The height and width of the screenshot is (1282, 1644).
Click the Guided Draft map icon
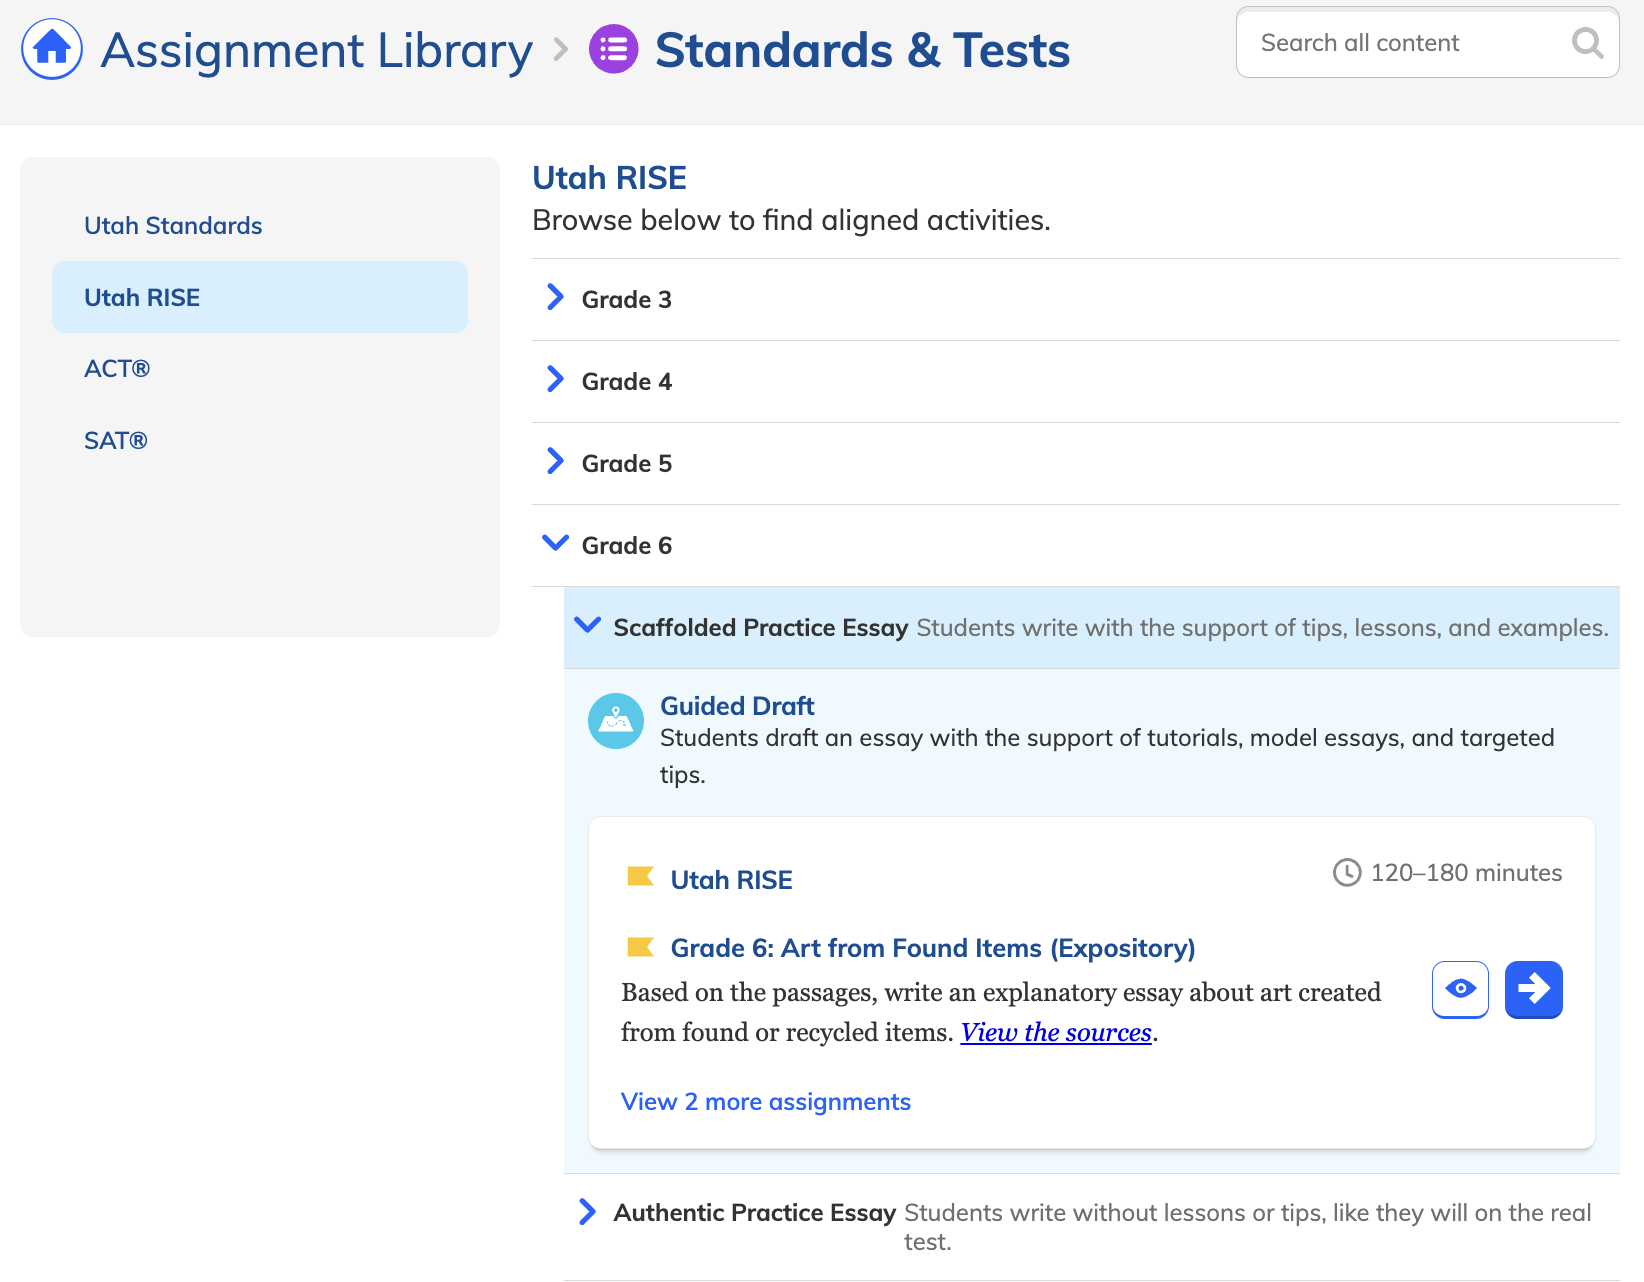click(x=616, y=721)
